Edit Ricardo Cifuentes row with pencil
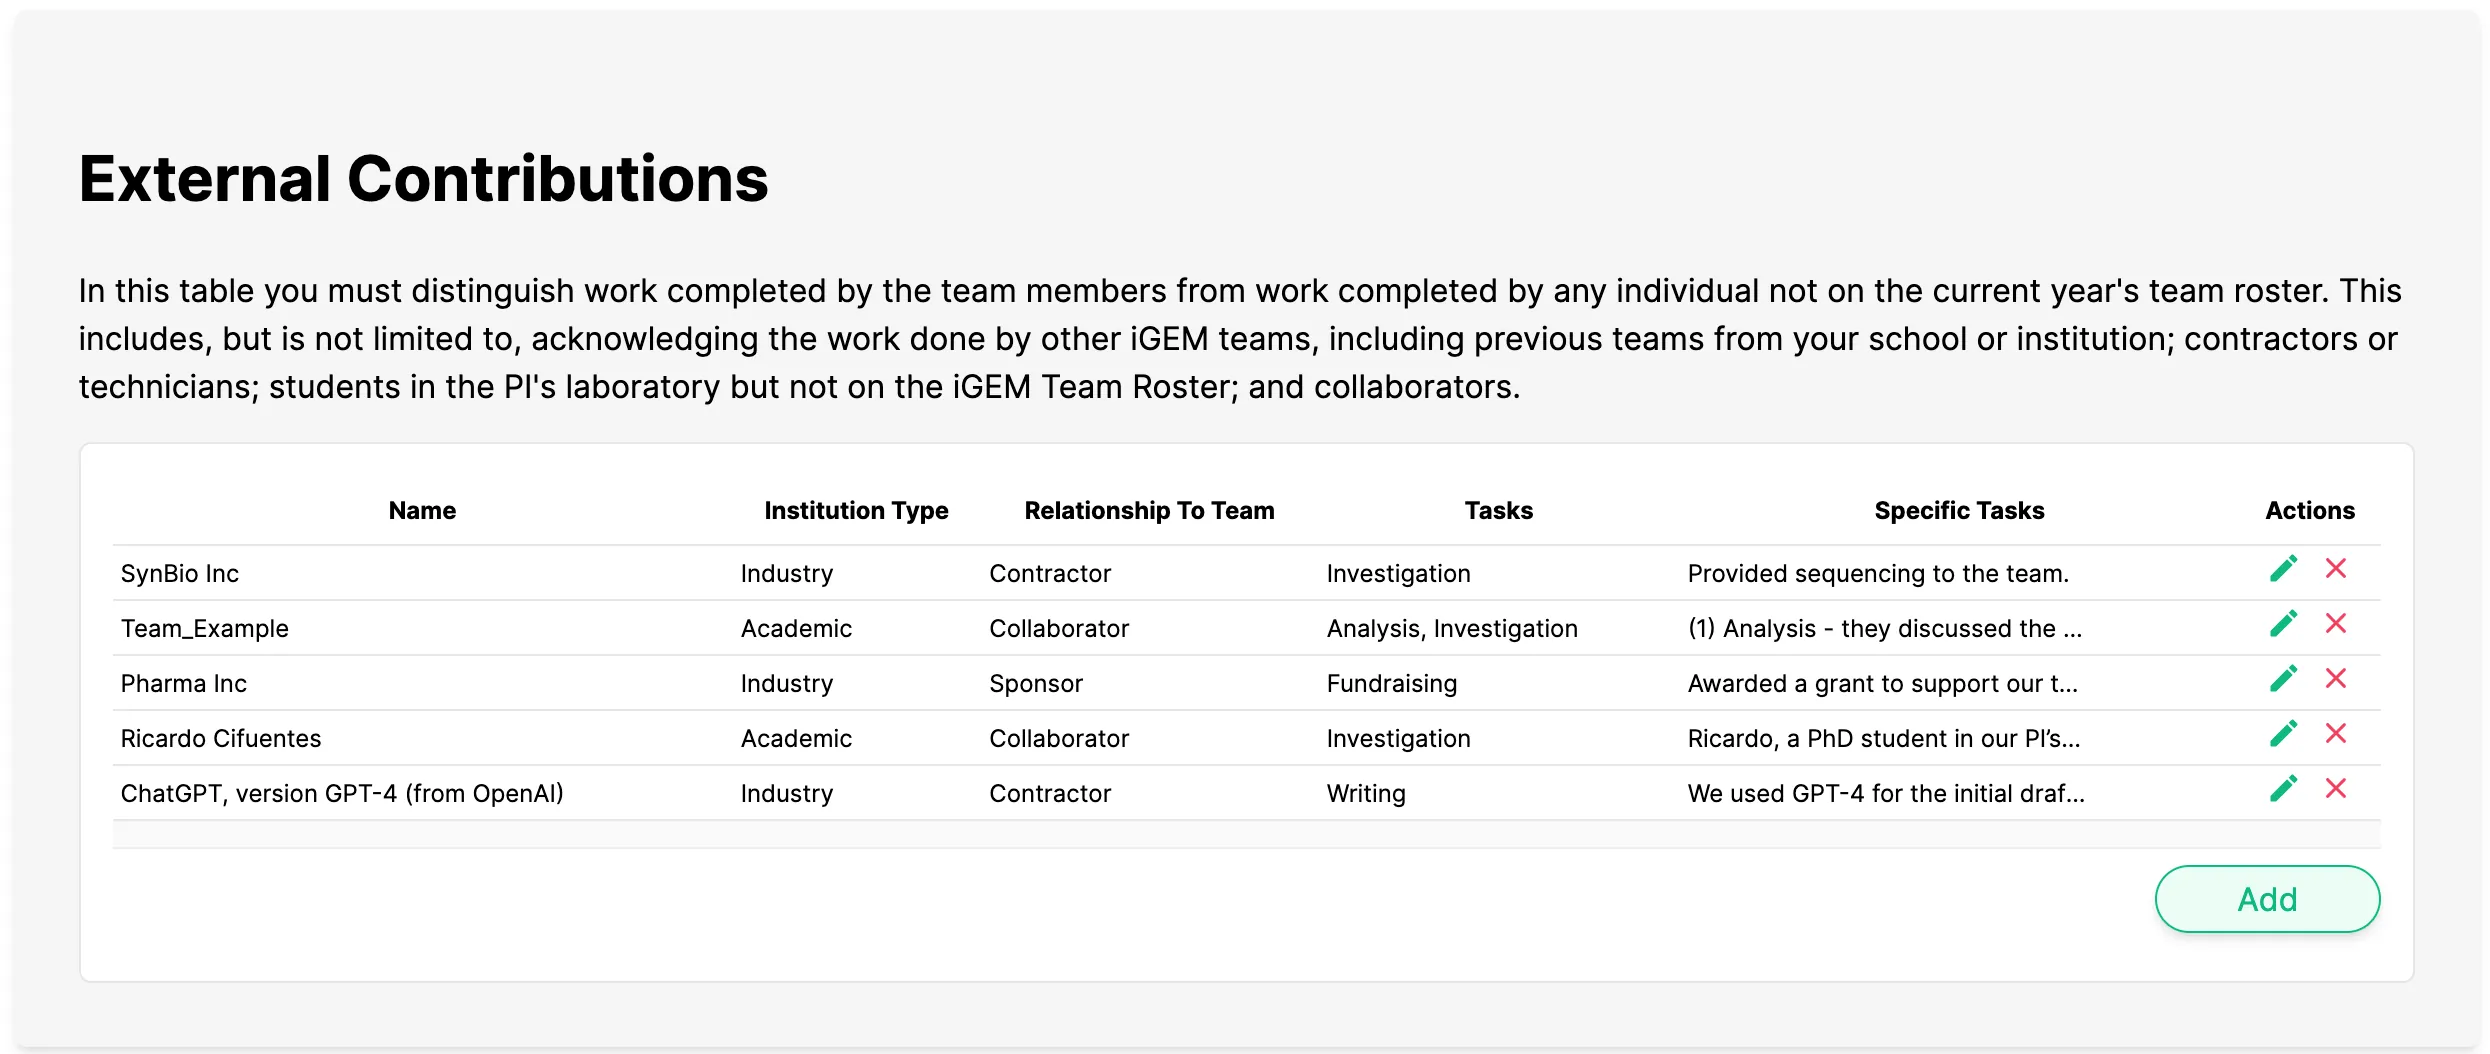The image size is (2490, 1054). tap(2283, 734)
